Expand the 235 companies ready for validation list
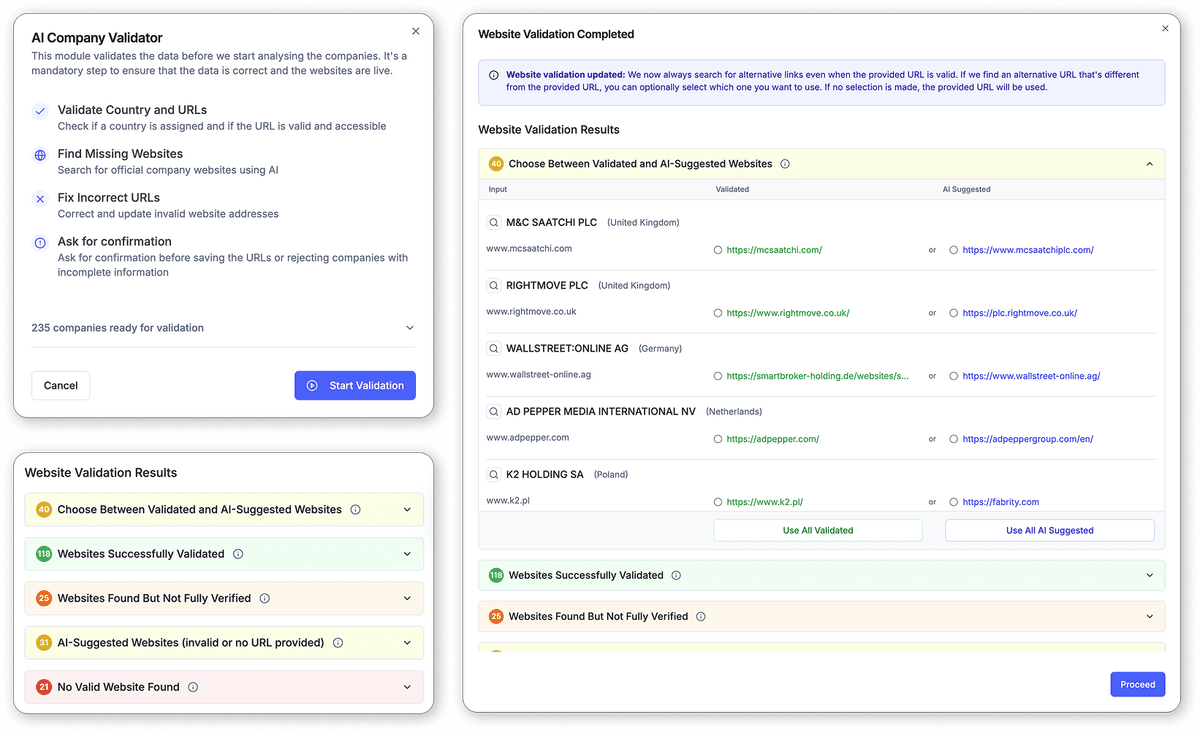The height and width of the screenshot is (733, 1200). pos(409,327)
